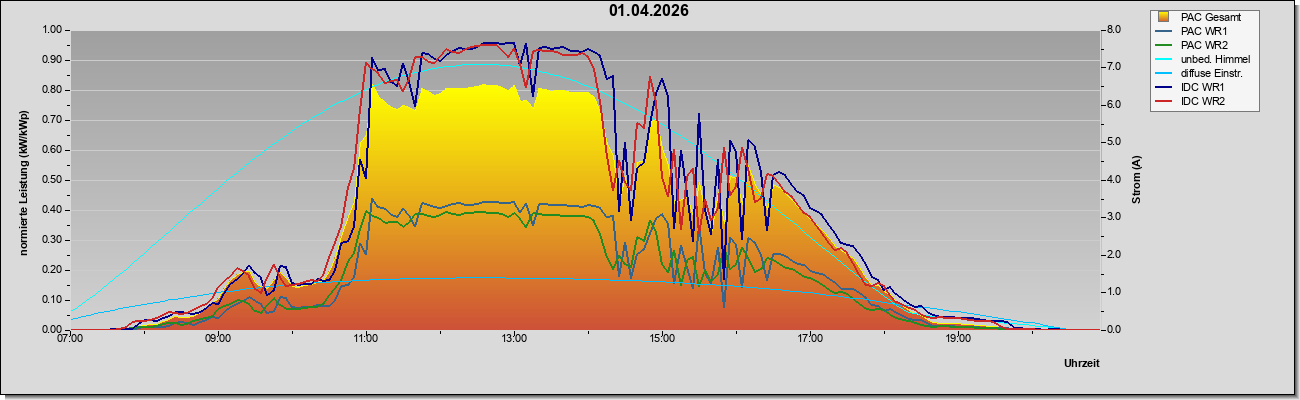Click the 13:00 time axis label
Image resolution: width=1300 pixels, height=400 pixels.
pos(514,338)
